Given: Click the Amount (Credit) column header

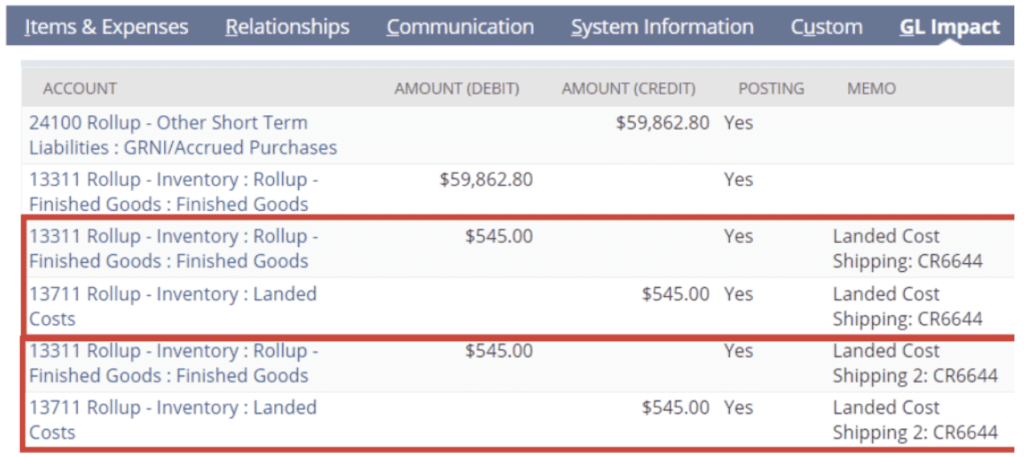Looking at the screenshot, I should click(628, 89).
